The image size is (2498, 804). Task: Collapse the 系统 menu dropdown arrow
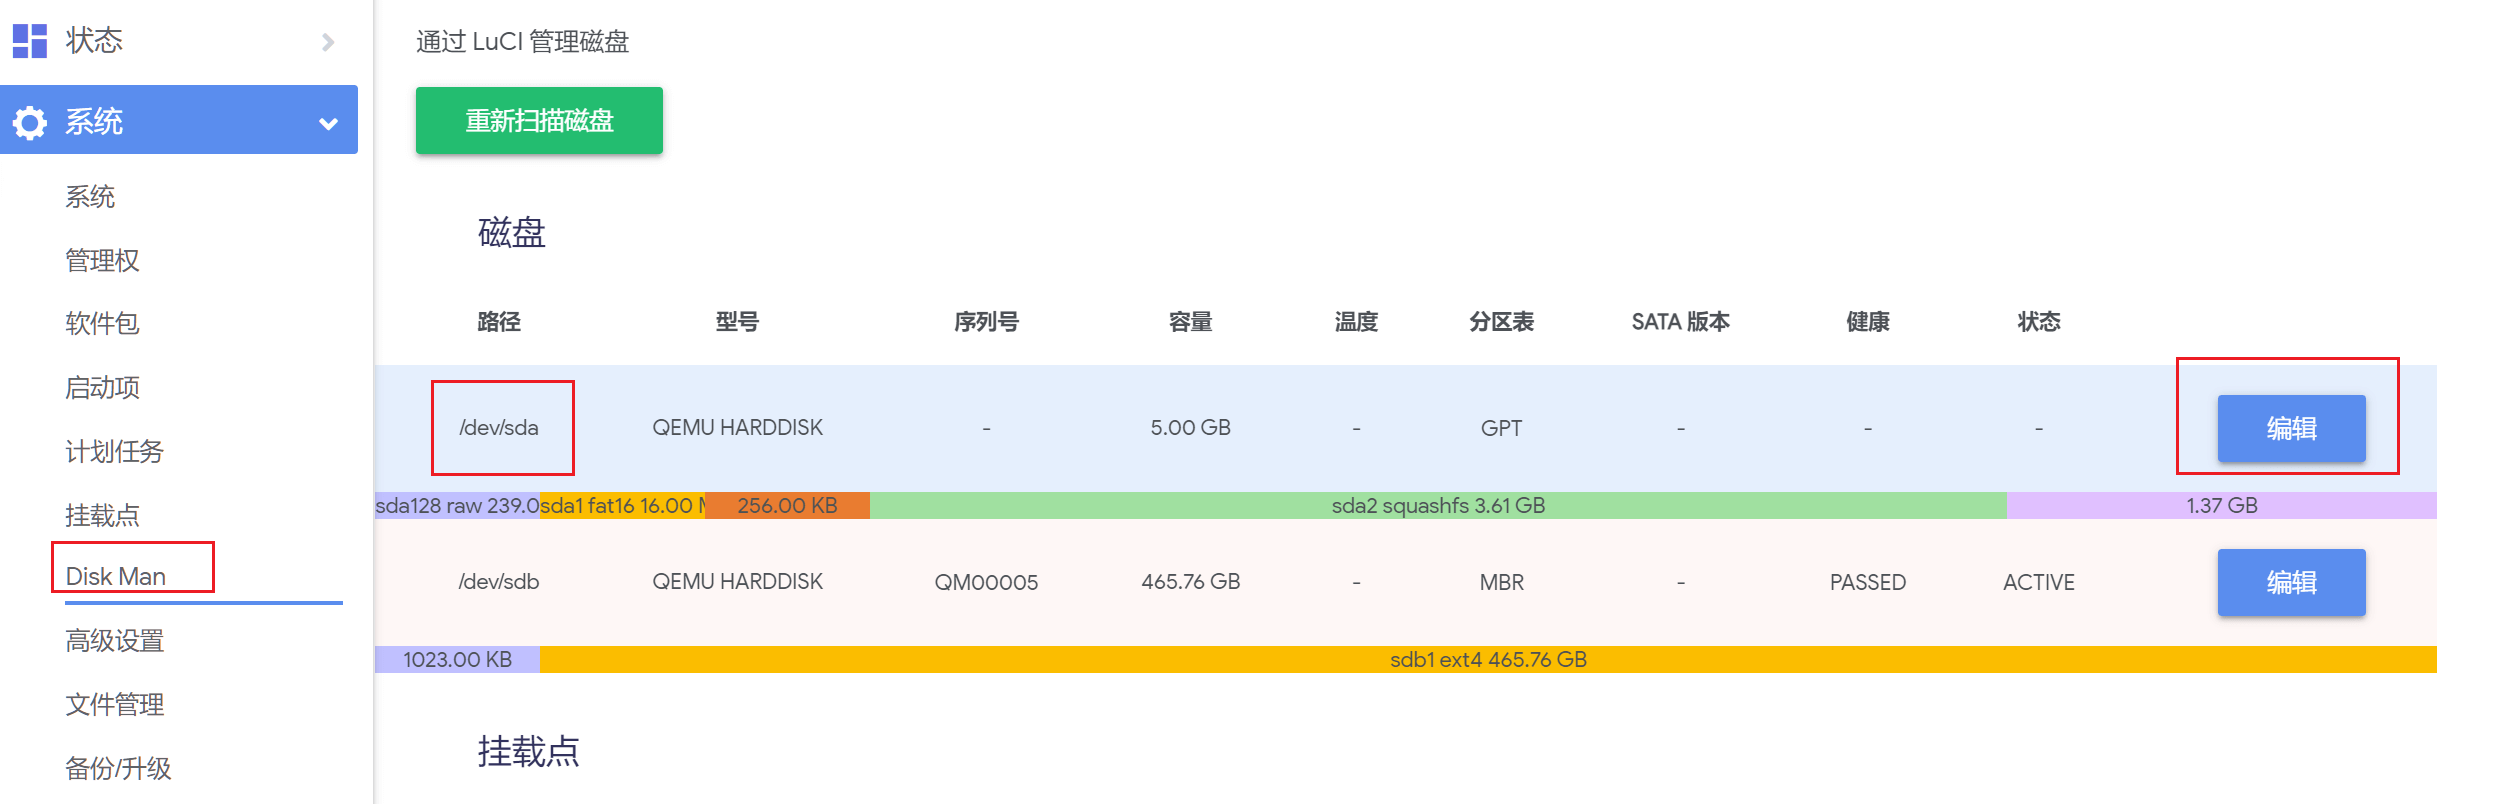[328, 124]
